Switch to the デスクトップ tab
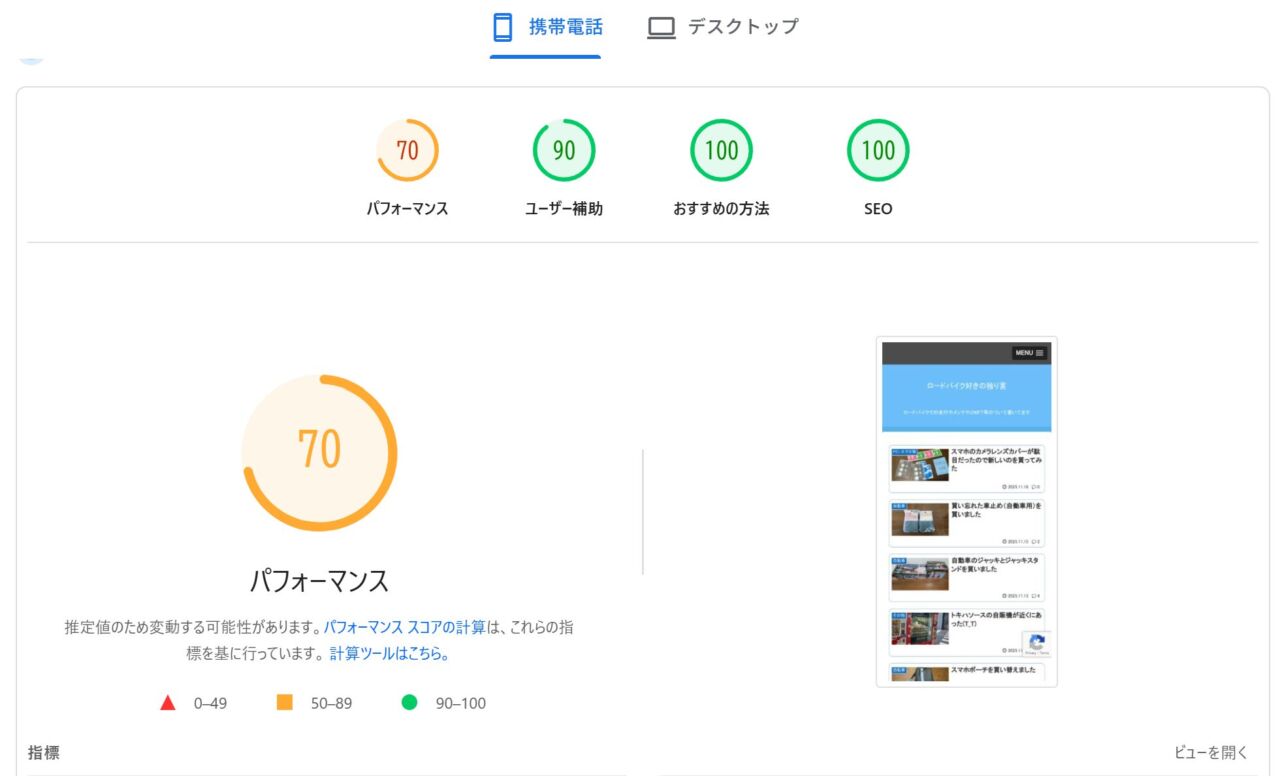The height and width of the screenshot is (776, 1280). pos(723,27)
